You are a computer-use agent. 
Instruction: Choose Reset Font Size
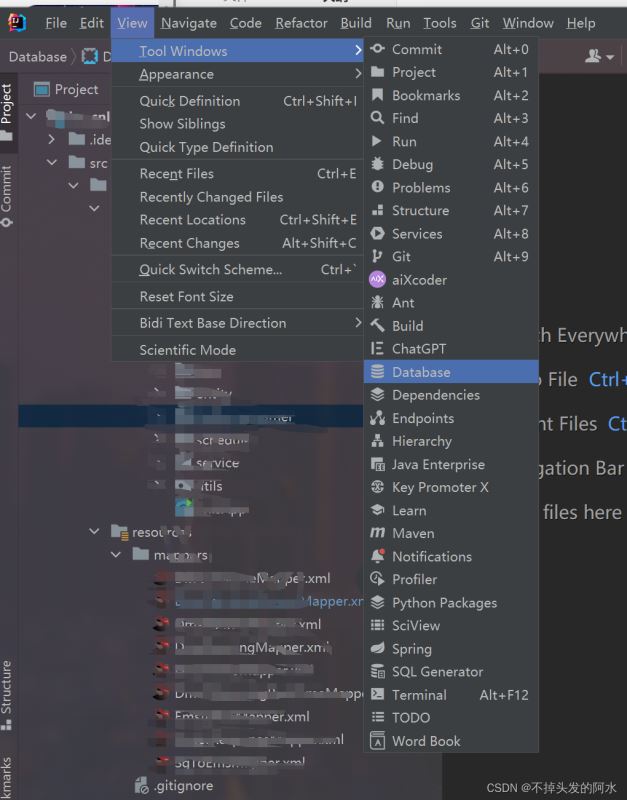[x=237, y=296]
